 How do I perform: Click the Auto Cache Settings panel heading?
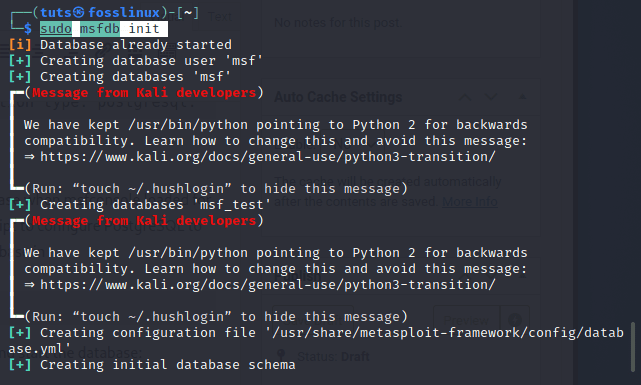coord(338,97)
